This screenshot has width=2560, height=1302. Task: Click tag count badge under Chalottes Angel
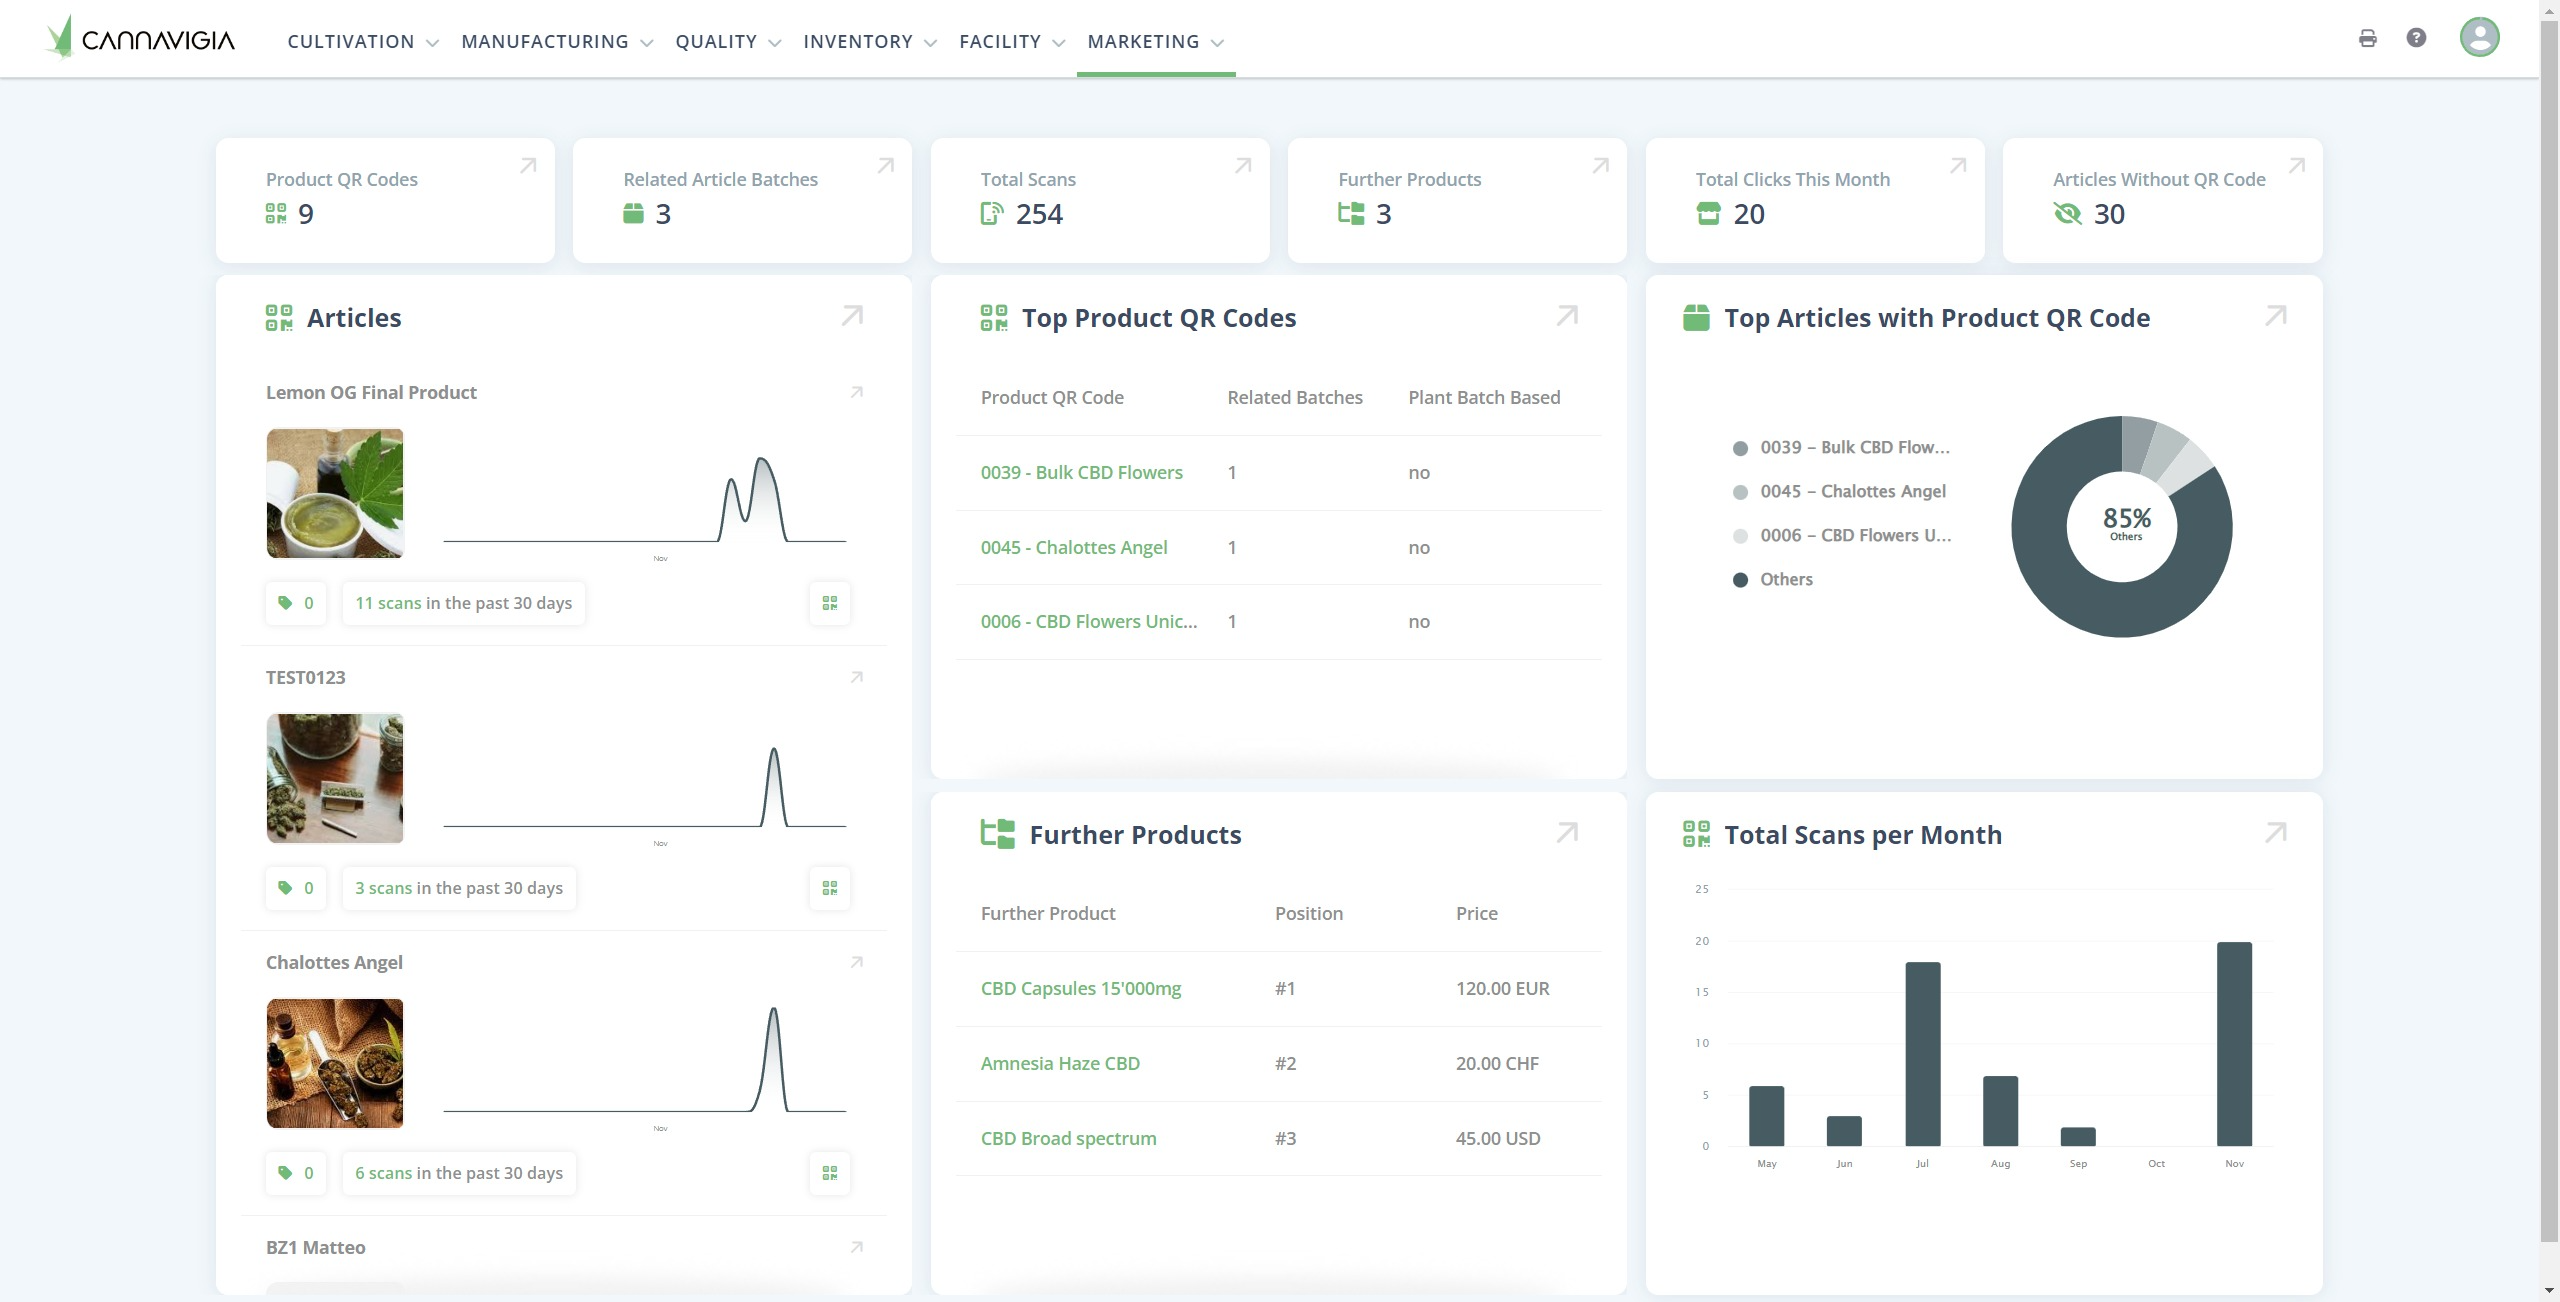[x=296, y=1173]
